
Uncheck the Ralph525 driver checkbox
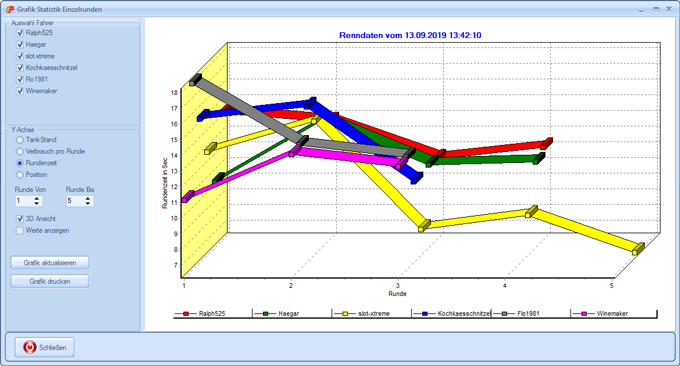pyautogui.click(x=20, y=33)
